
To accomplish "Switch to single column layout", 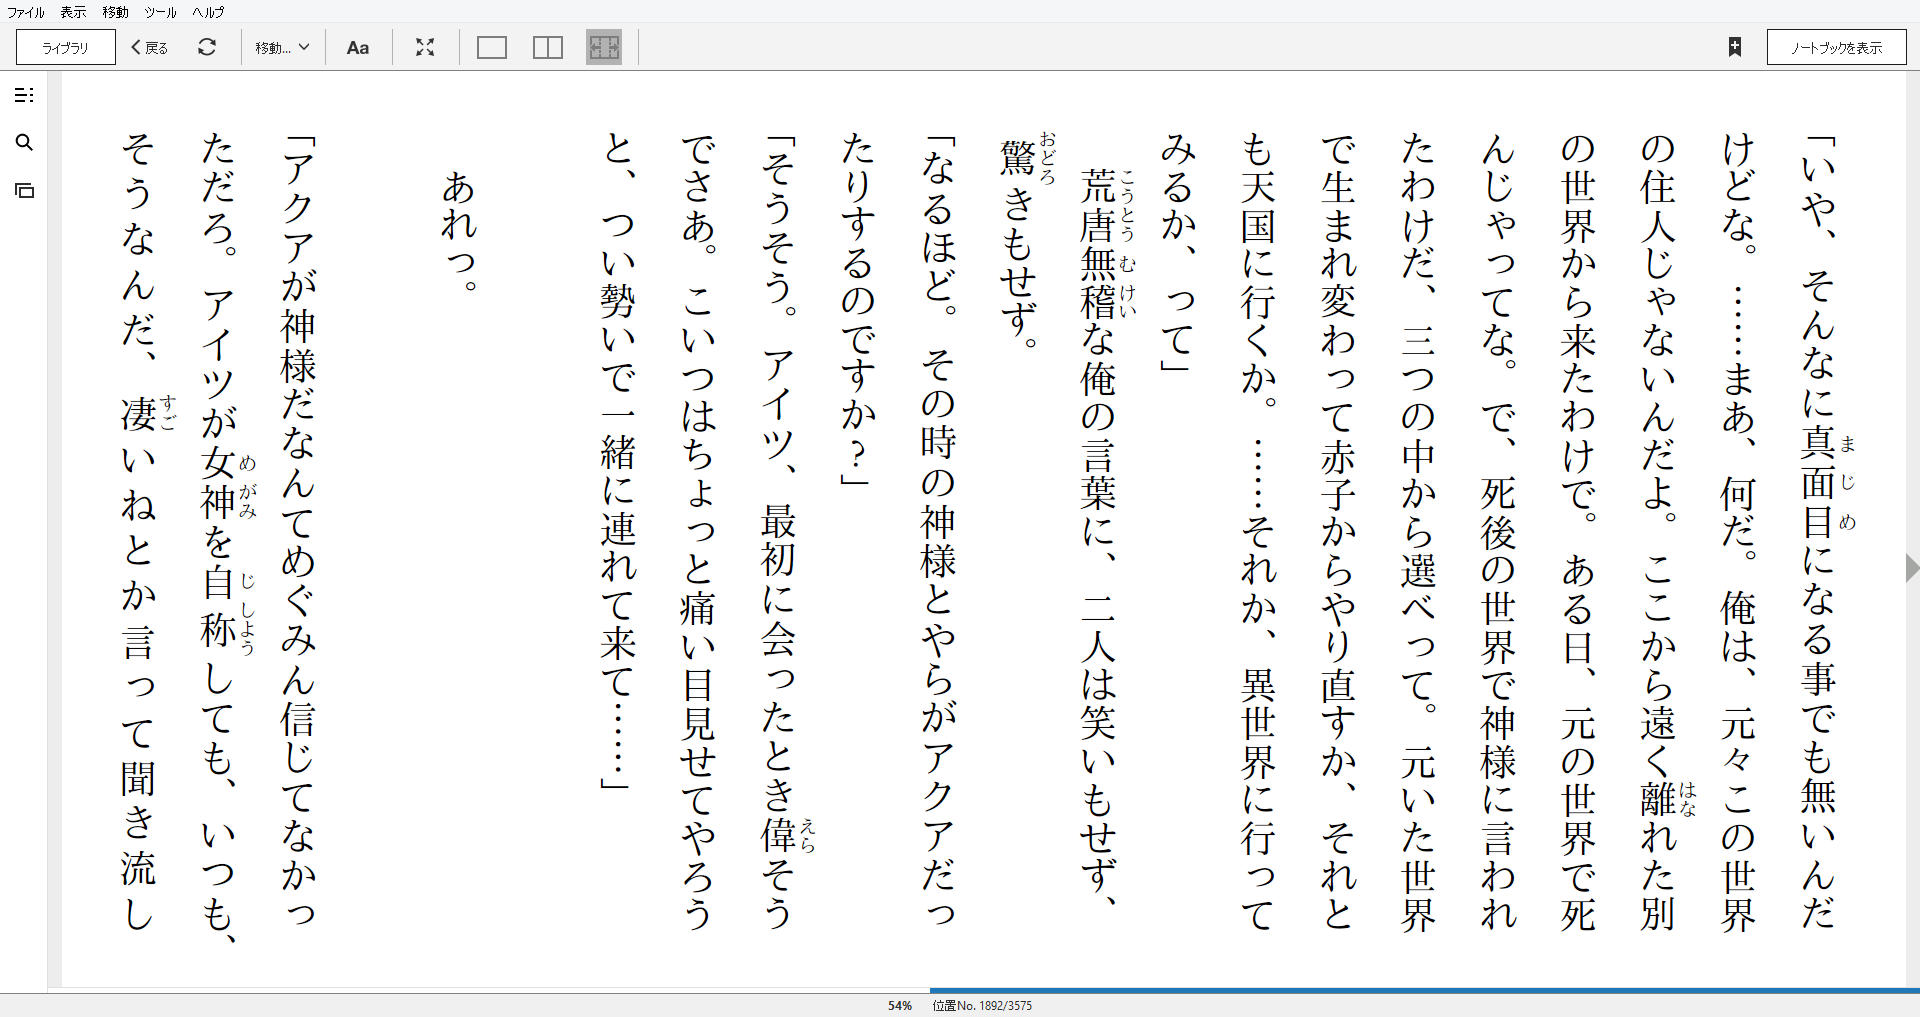I will click(x=492, y=47).
